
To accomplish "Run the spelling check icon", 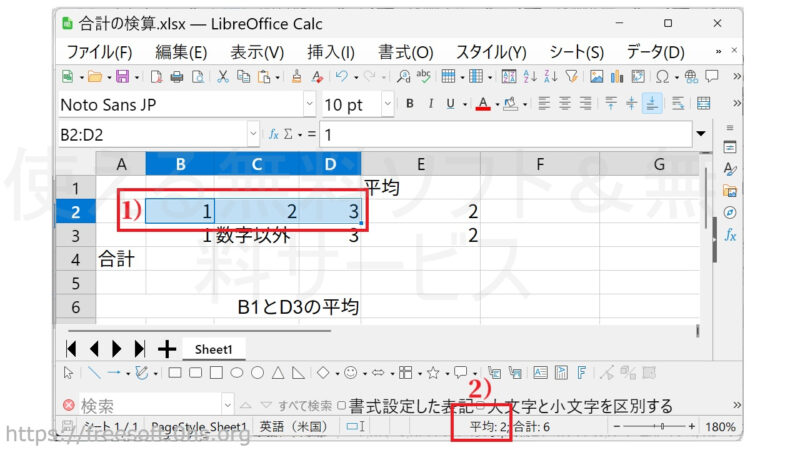I will click(x=423, y=77).
